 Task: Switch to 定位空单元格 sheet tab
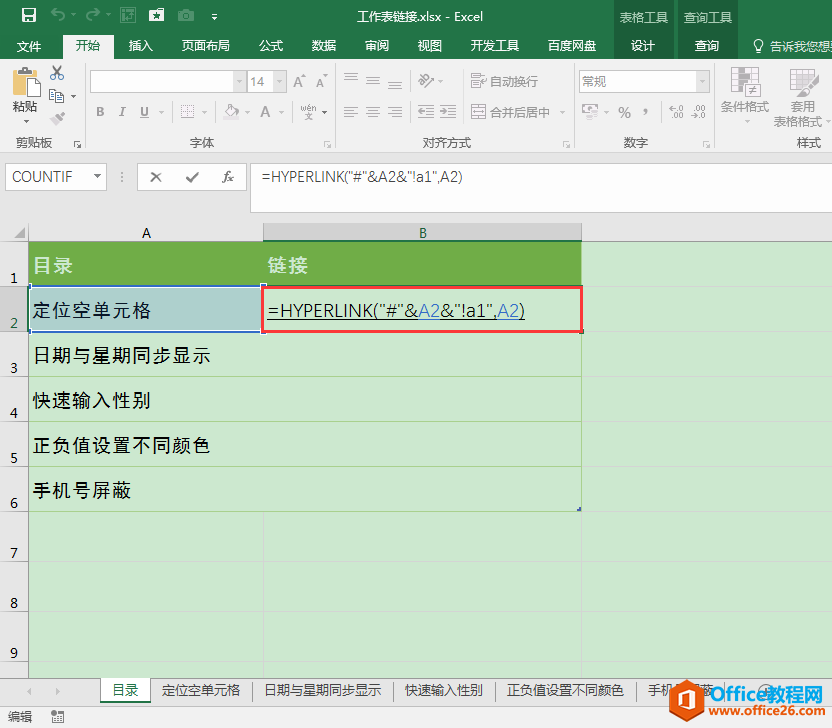pos(201,690)
